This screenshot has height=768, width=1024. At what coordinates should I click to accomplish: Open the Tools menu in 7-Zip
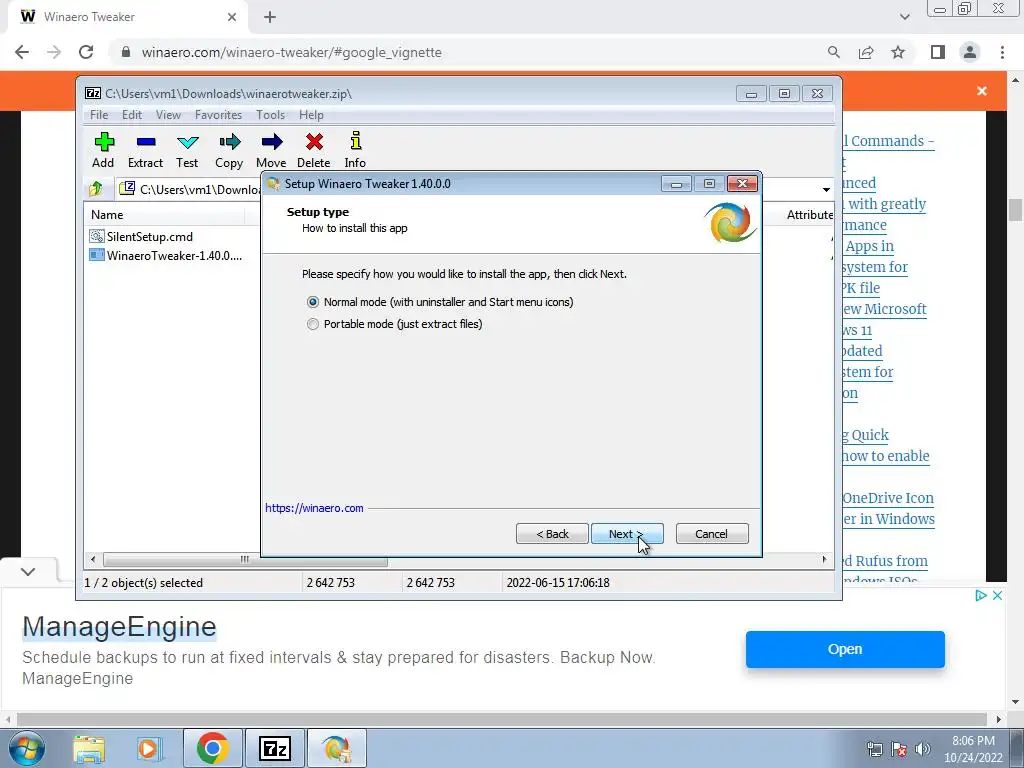[270, 115]
